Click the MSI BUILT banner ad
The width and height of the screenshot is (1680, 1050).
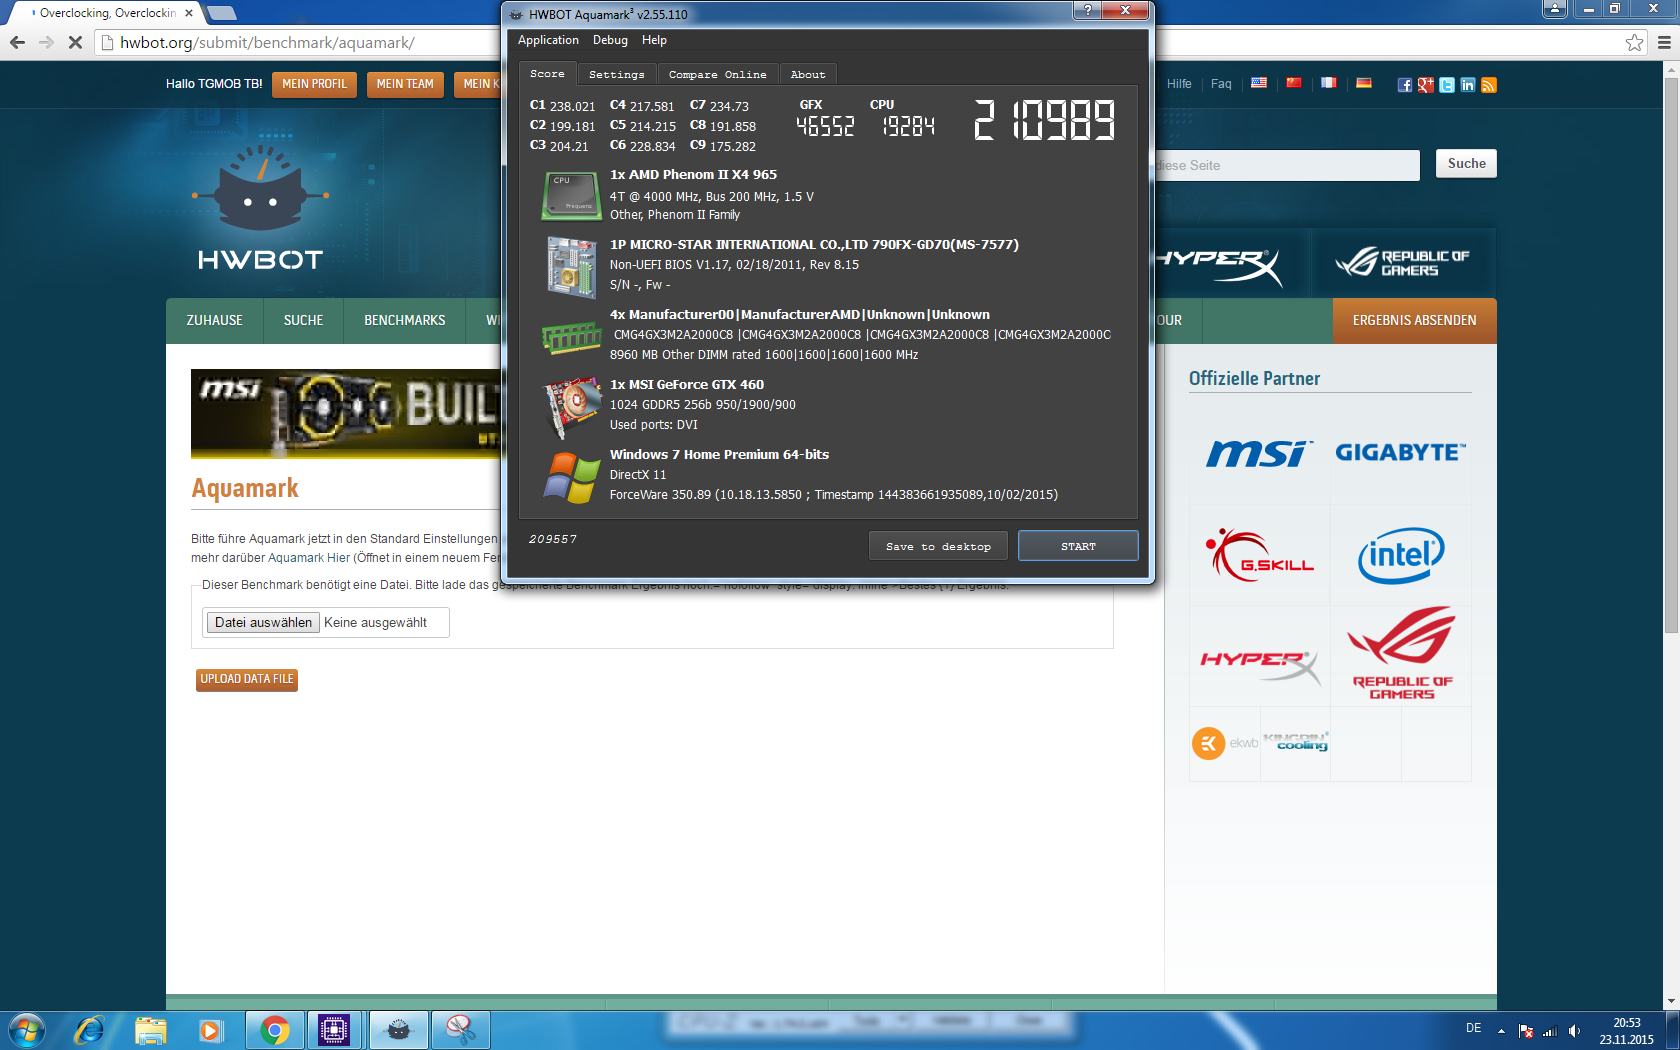pyautogui.click(x=346, y=413)
